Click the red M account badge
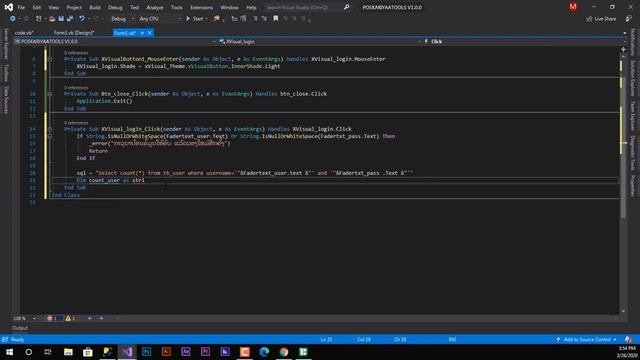 [573, 7]
